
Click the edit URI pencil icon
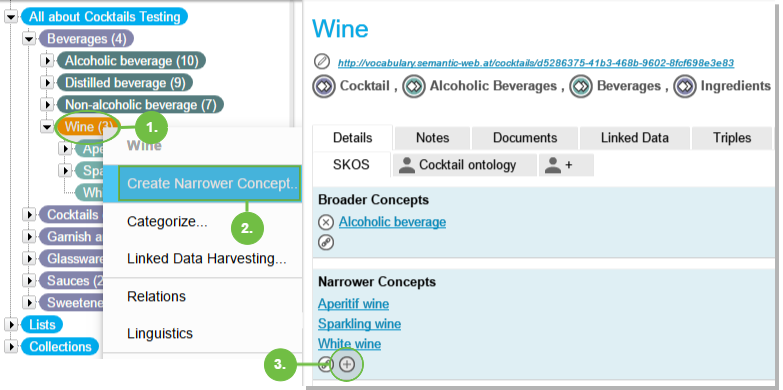tap(322, 62)
